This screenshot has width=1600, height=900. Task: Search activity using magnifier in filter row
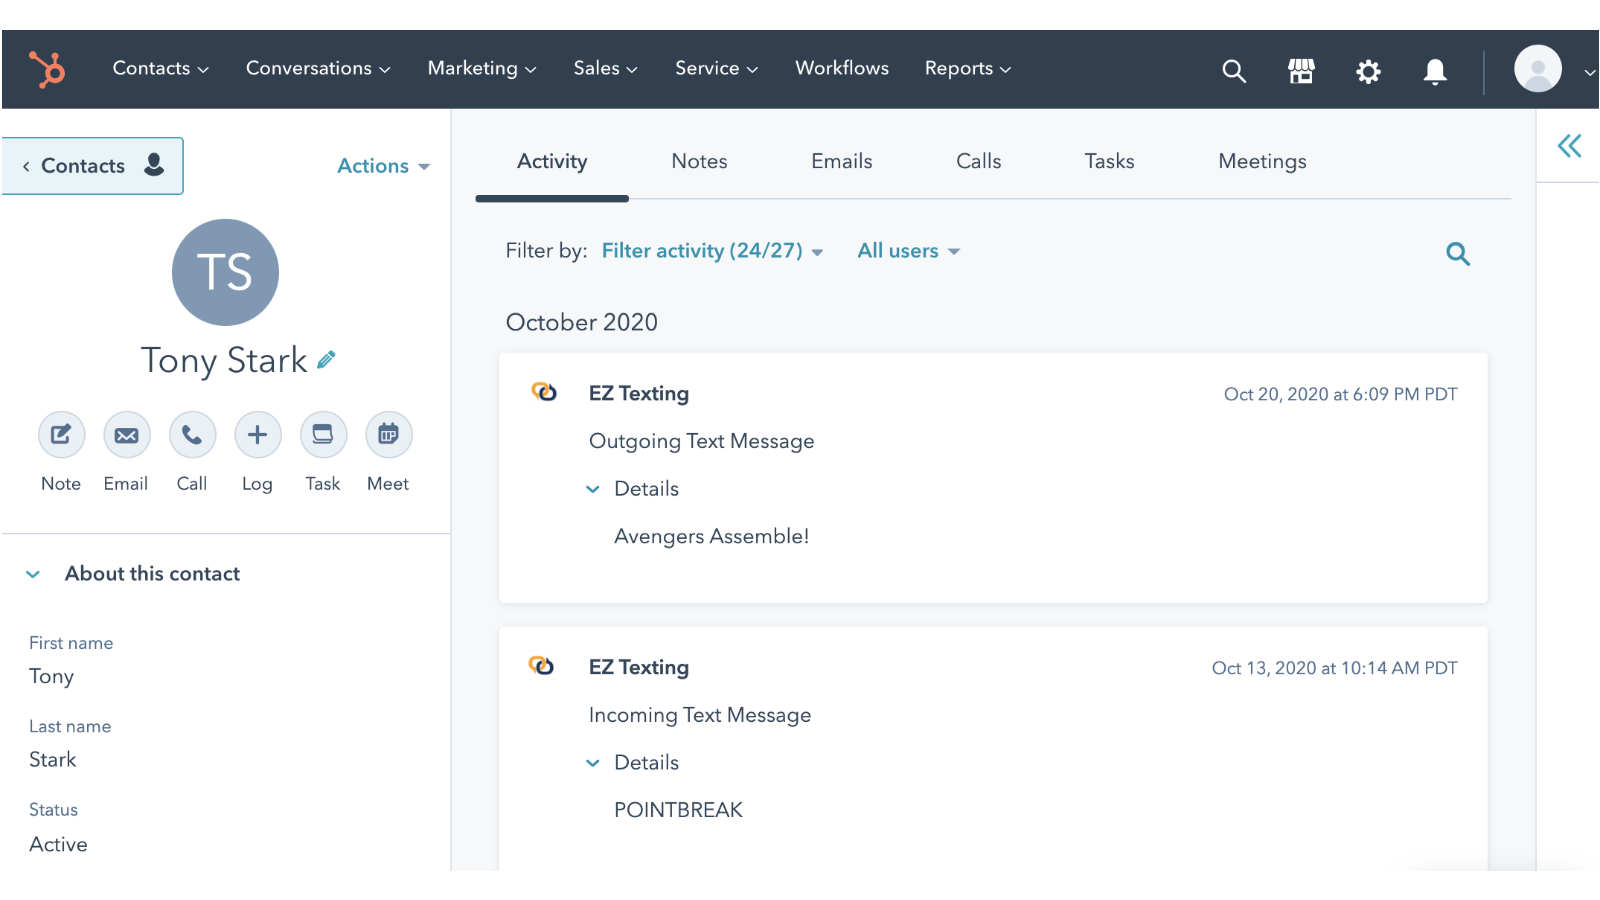click(x=1457, y=254)
